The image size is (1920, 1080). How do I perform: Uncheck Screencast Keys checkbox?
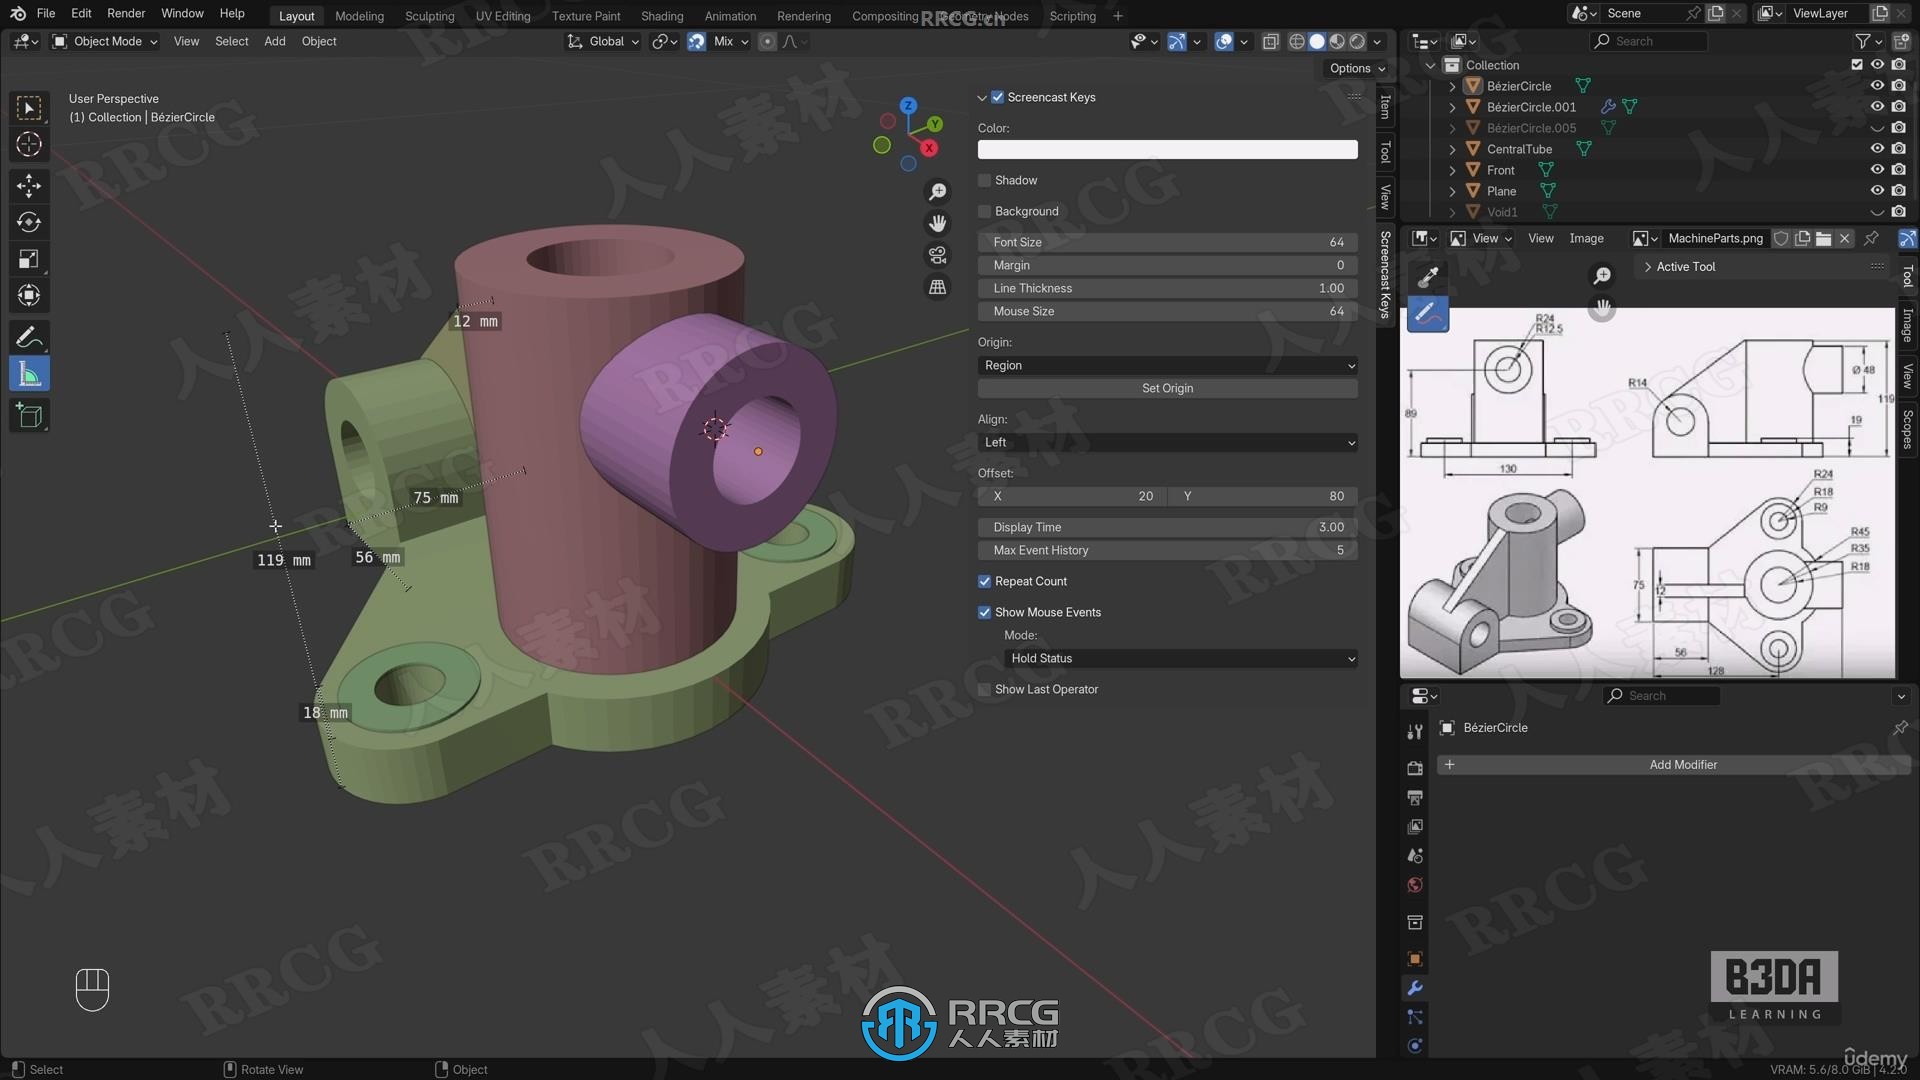pos(997,97)
